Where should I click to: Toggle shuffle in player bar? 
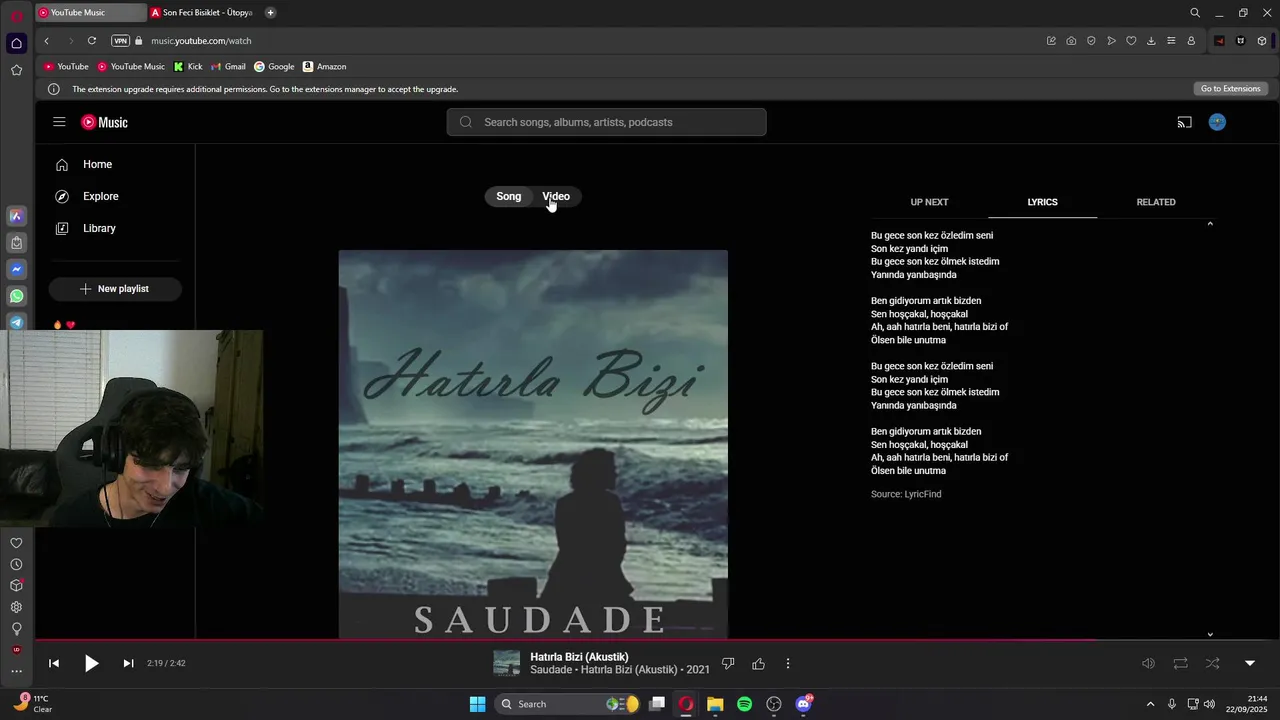[x=1213, y=663]
